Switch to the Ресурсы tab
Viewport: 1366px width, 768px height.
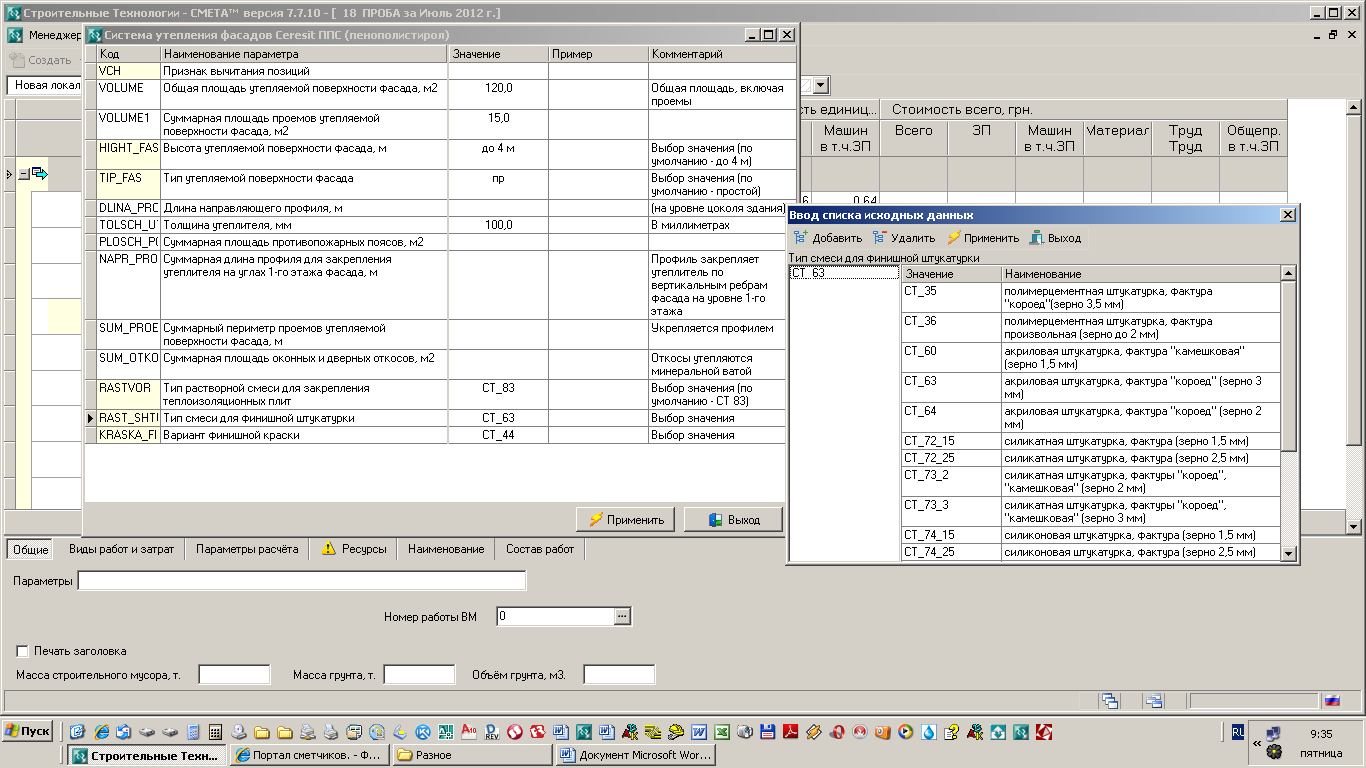click(x=353, y=549)
